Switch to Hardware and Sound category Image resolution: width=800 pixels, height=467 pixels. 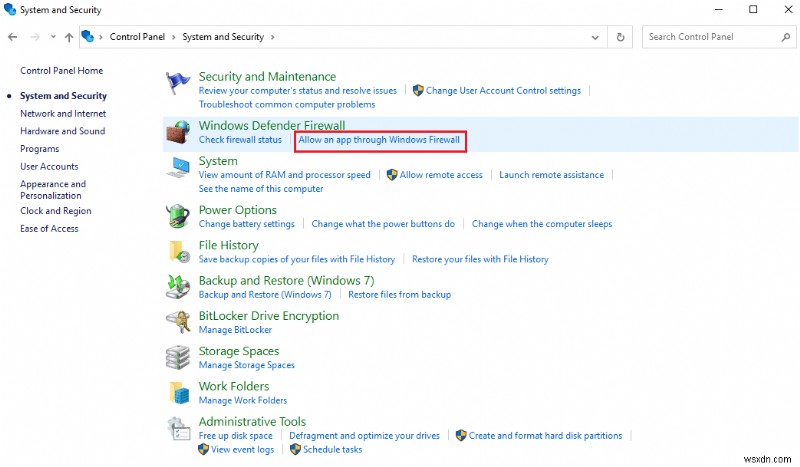[62, 131]
